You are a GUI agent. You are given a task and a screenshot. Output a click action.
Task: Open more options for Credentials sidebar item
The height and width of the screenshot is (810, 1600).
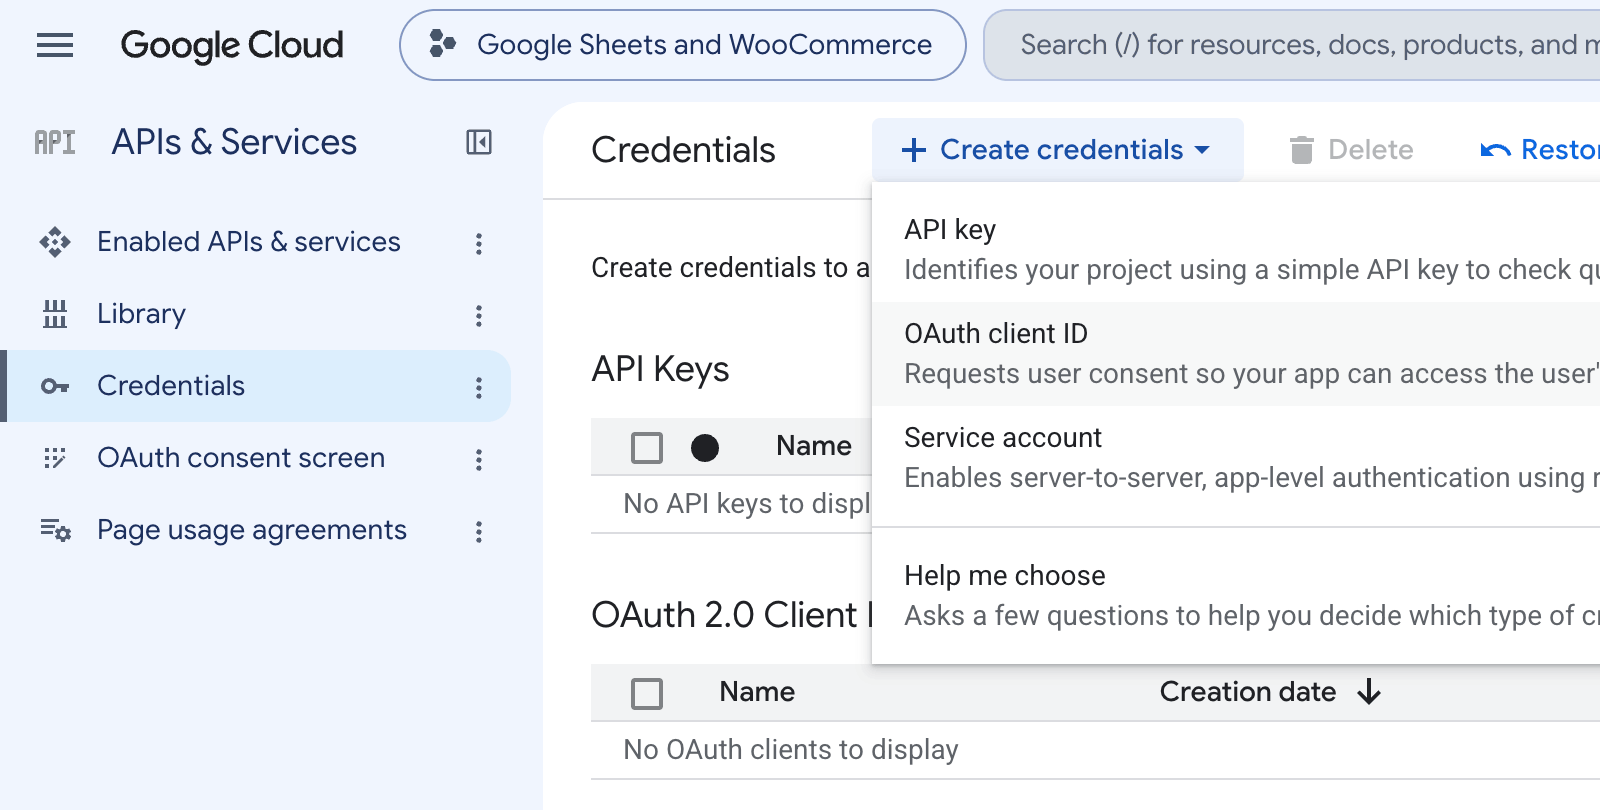[x=479, y=387]
